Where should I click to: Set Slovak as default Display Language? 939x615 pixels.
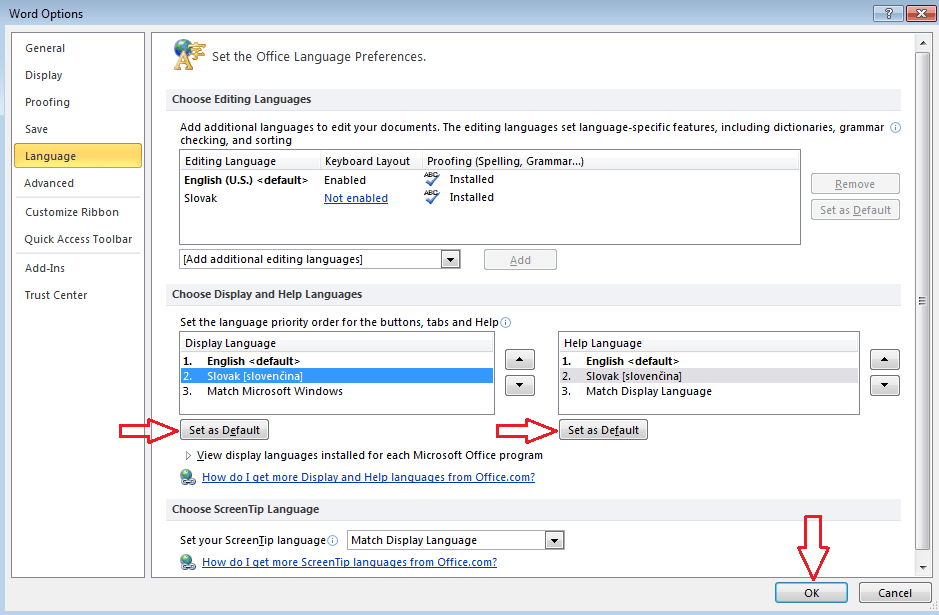pos(224,428)
